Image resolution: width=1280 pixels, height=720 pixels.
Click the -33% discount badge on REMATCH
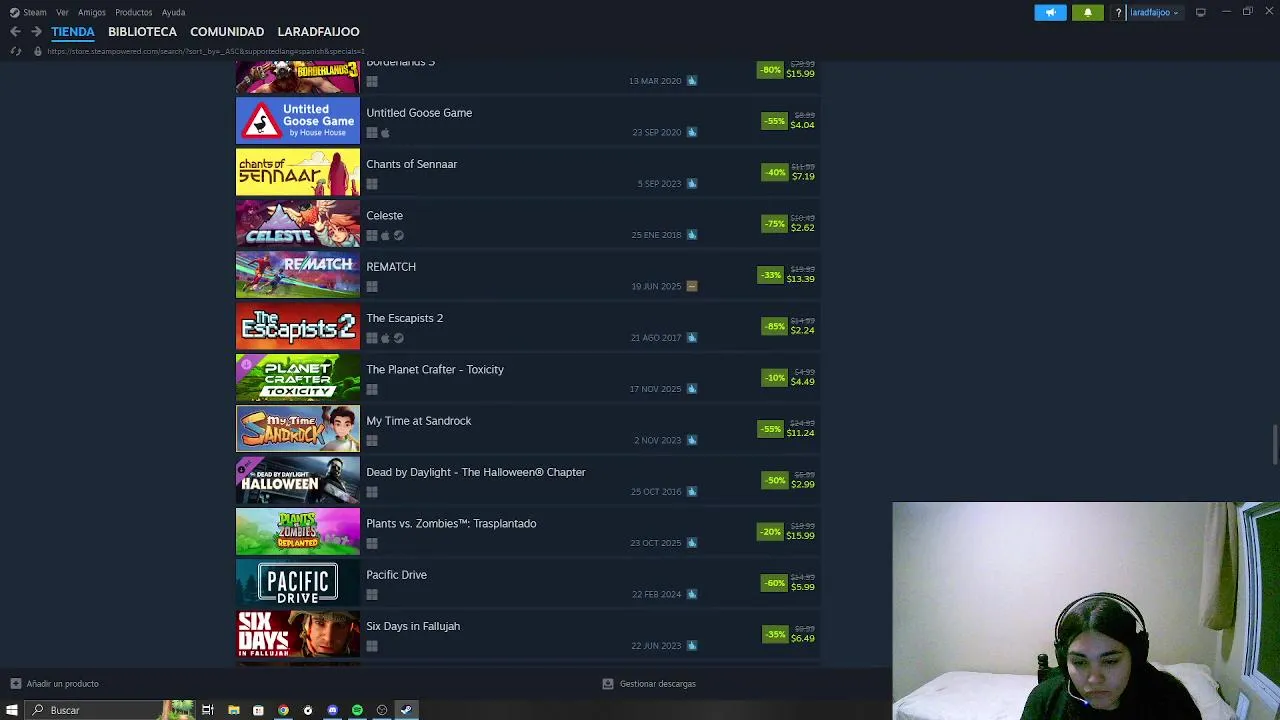pos(771,275)
